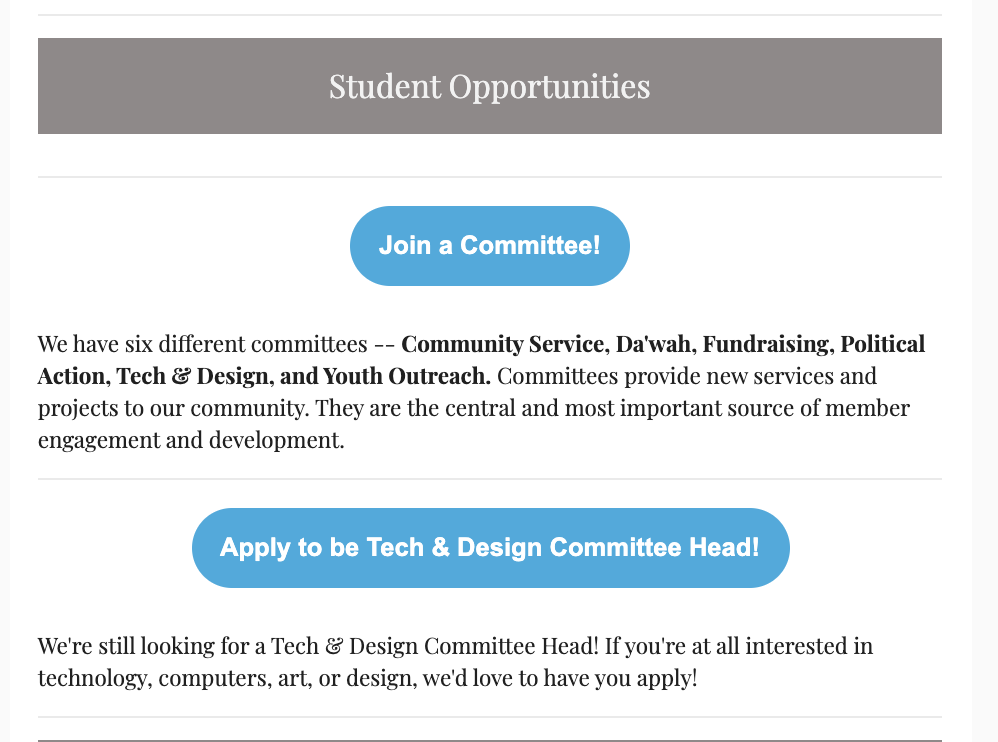Click the divider line below Student Opportunities banner

pos(489,177)
